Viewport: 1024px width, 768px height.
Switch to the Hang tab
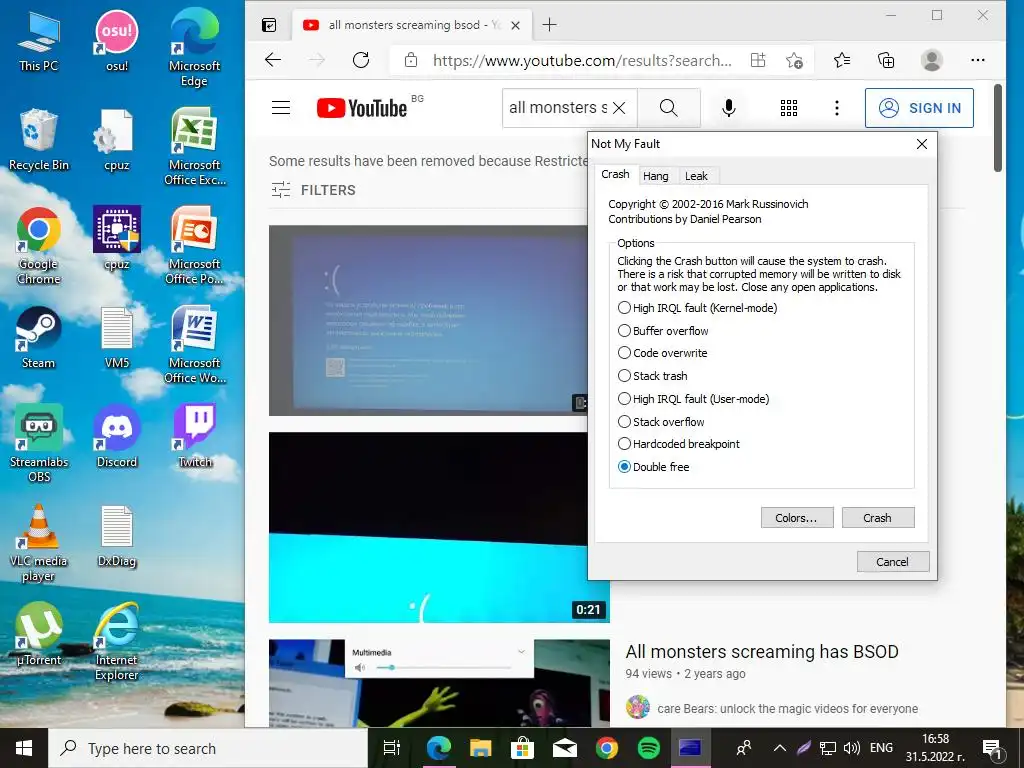pyautogui.click(x=655, y=176)
